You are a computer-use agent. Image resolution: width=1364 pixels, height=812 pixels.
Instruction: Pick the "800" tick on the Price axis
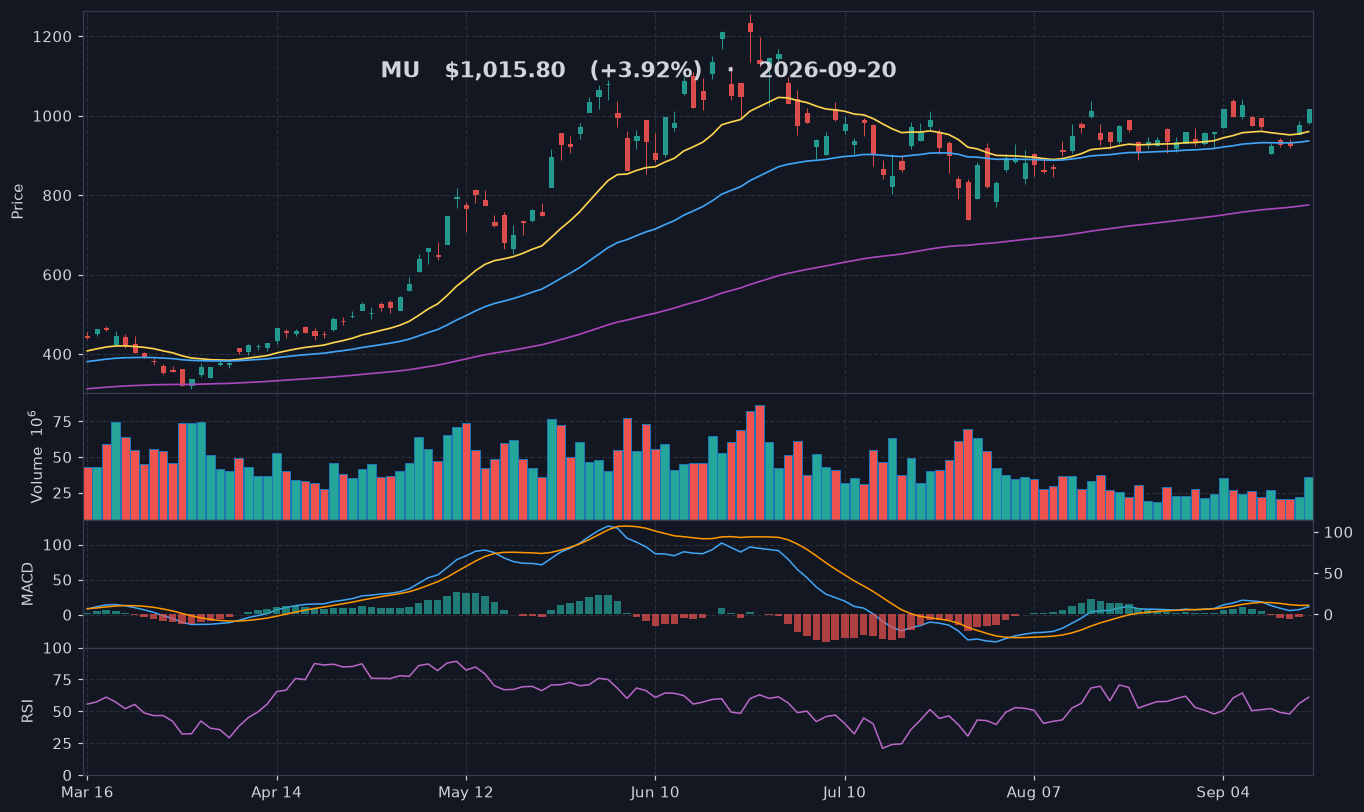pos(58,196)
